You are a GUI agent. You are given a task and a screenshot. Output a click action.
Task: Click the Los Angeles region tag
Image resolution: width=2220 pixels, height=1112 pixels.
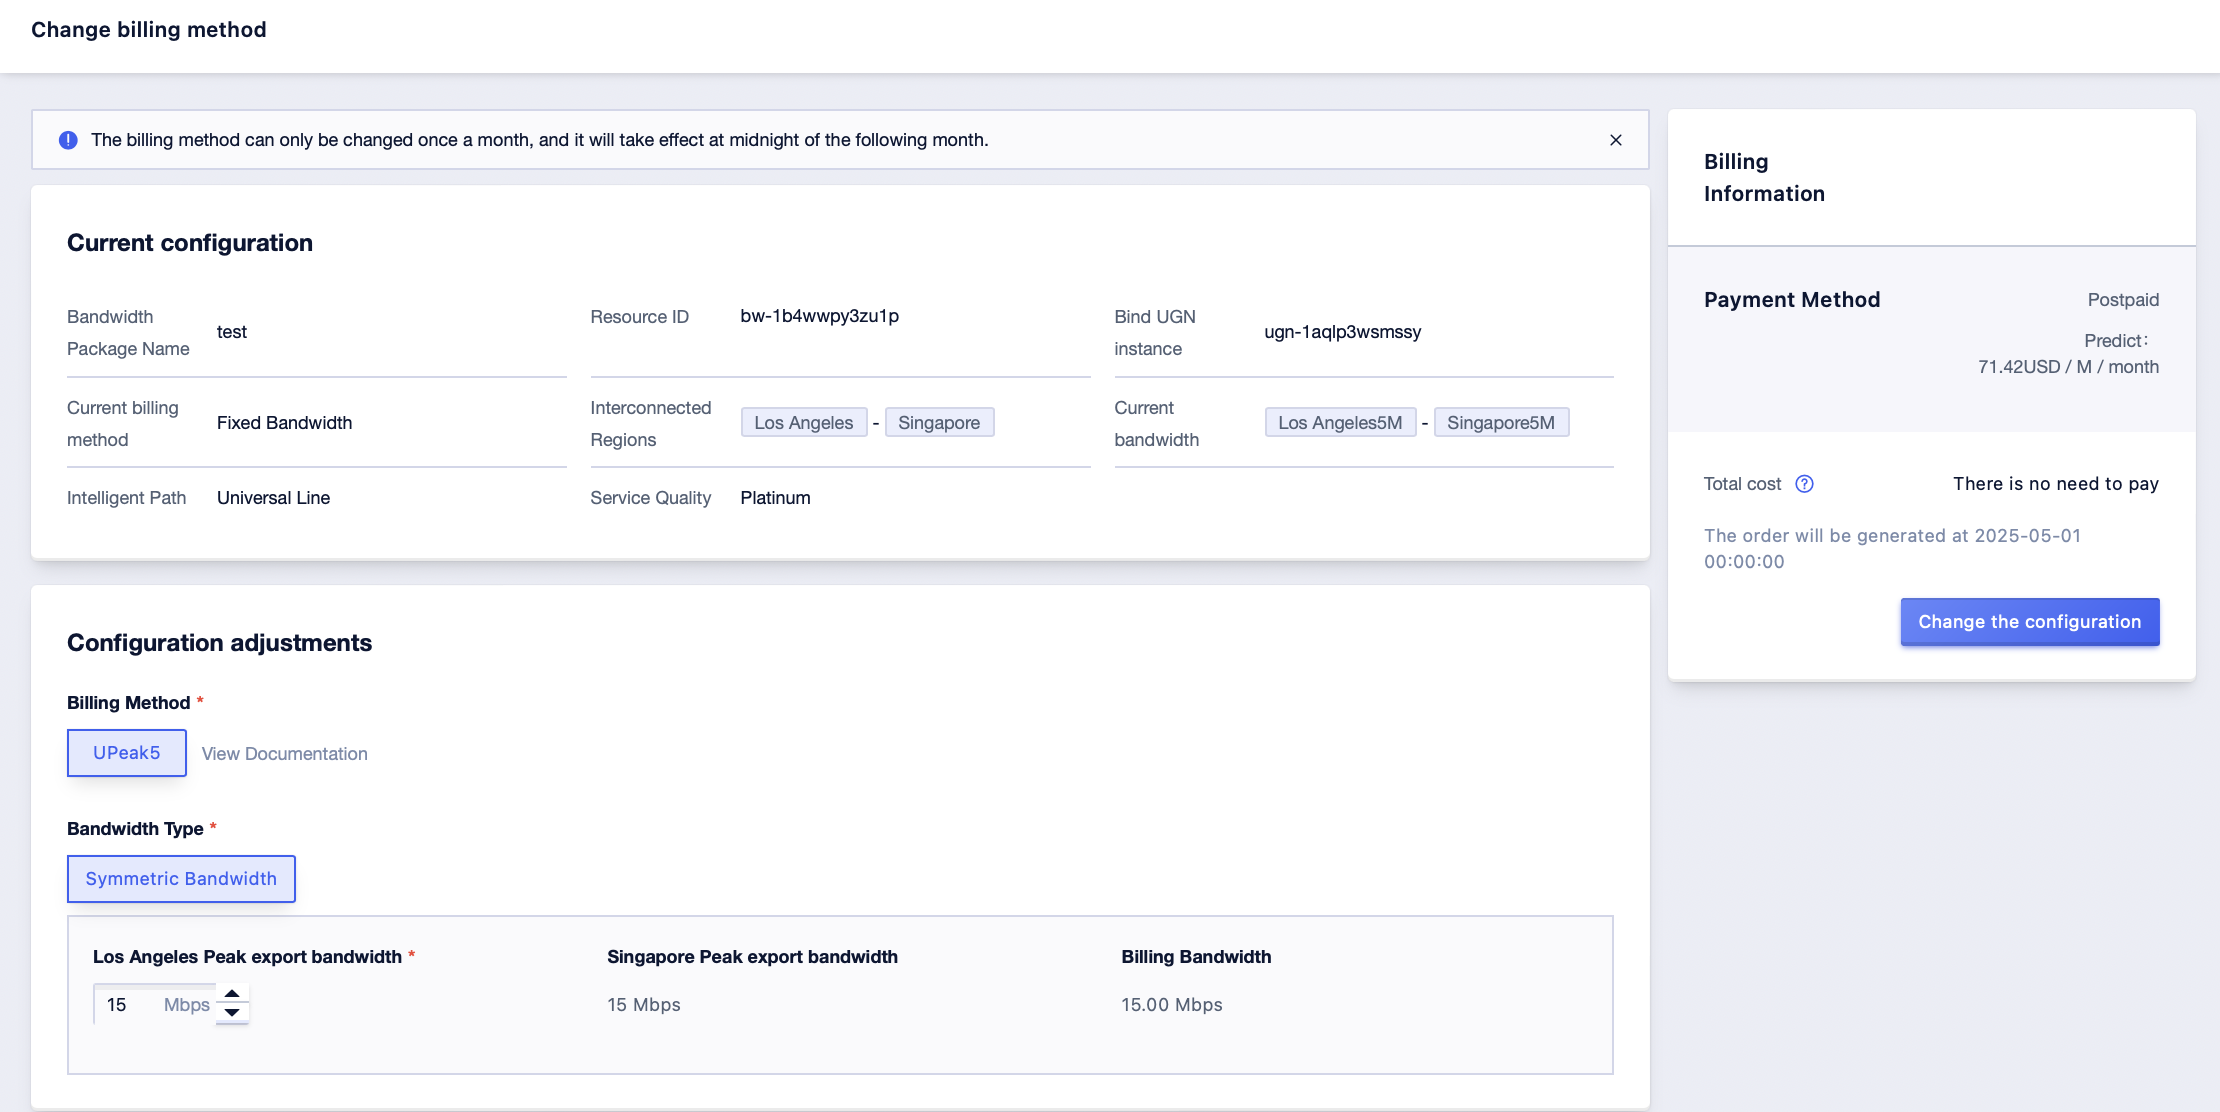click(804, 423)
